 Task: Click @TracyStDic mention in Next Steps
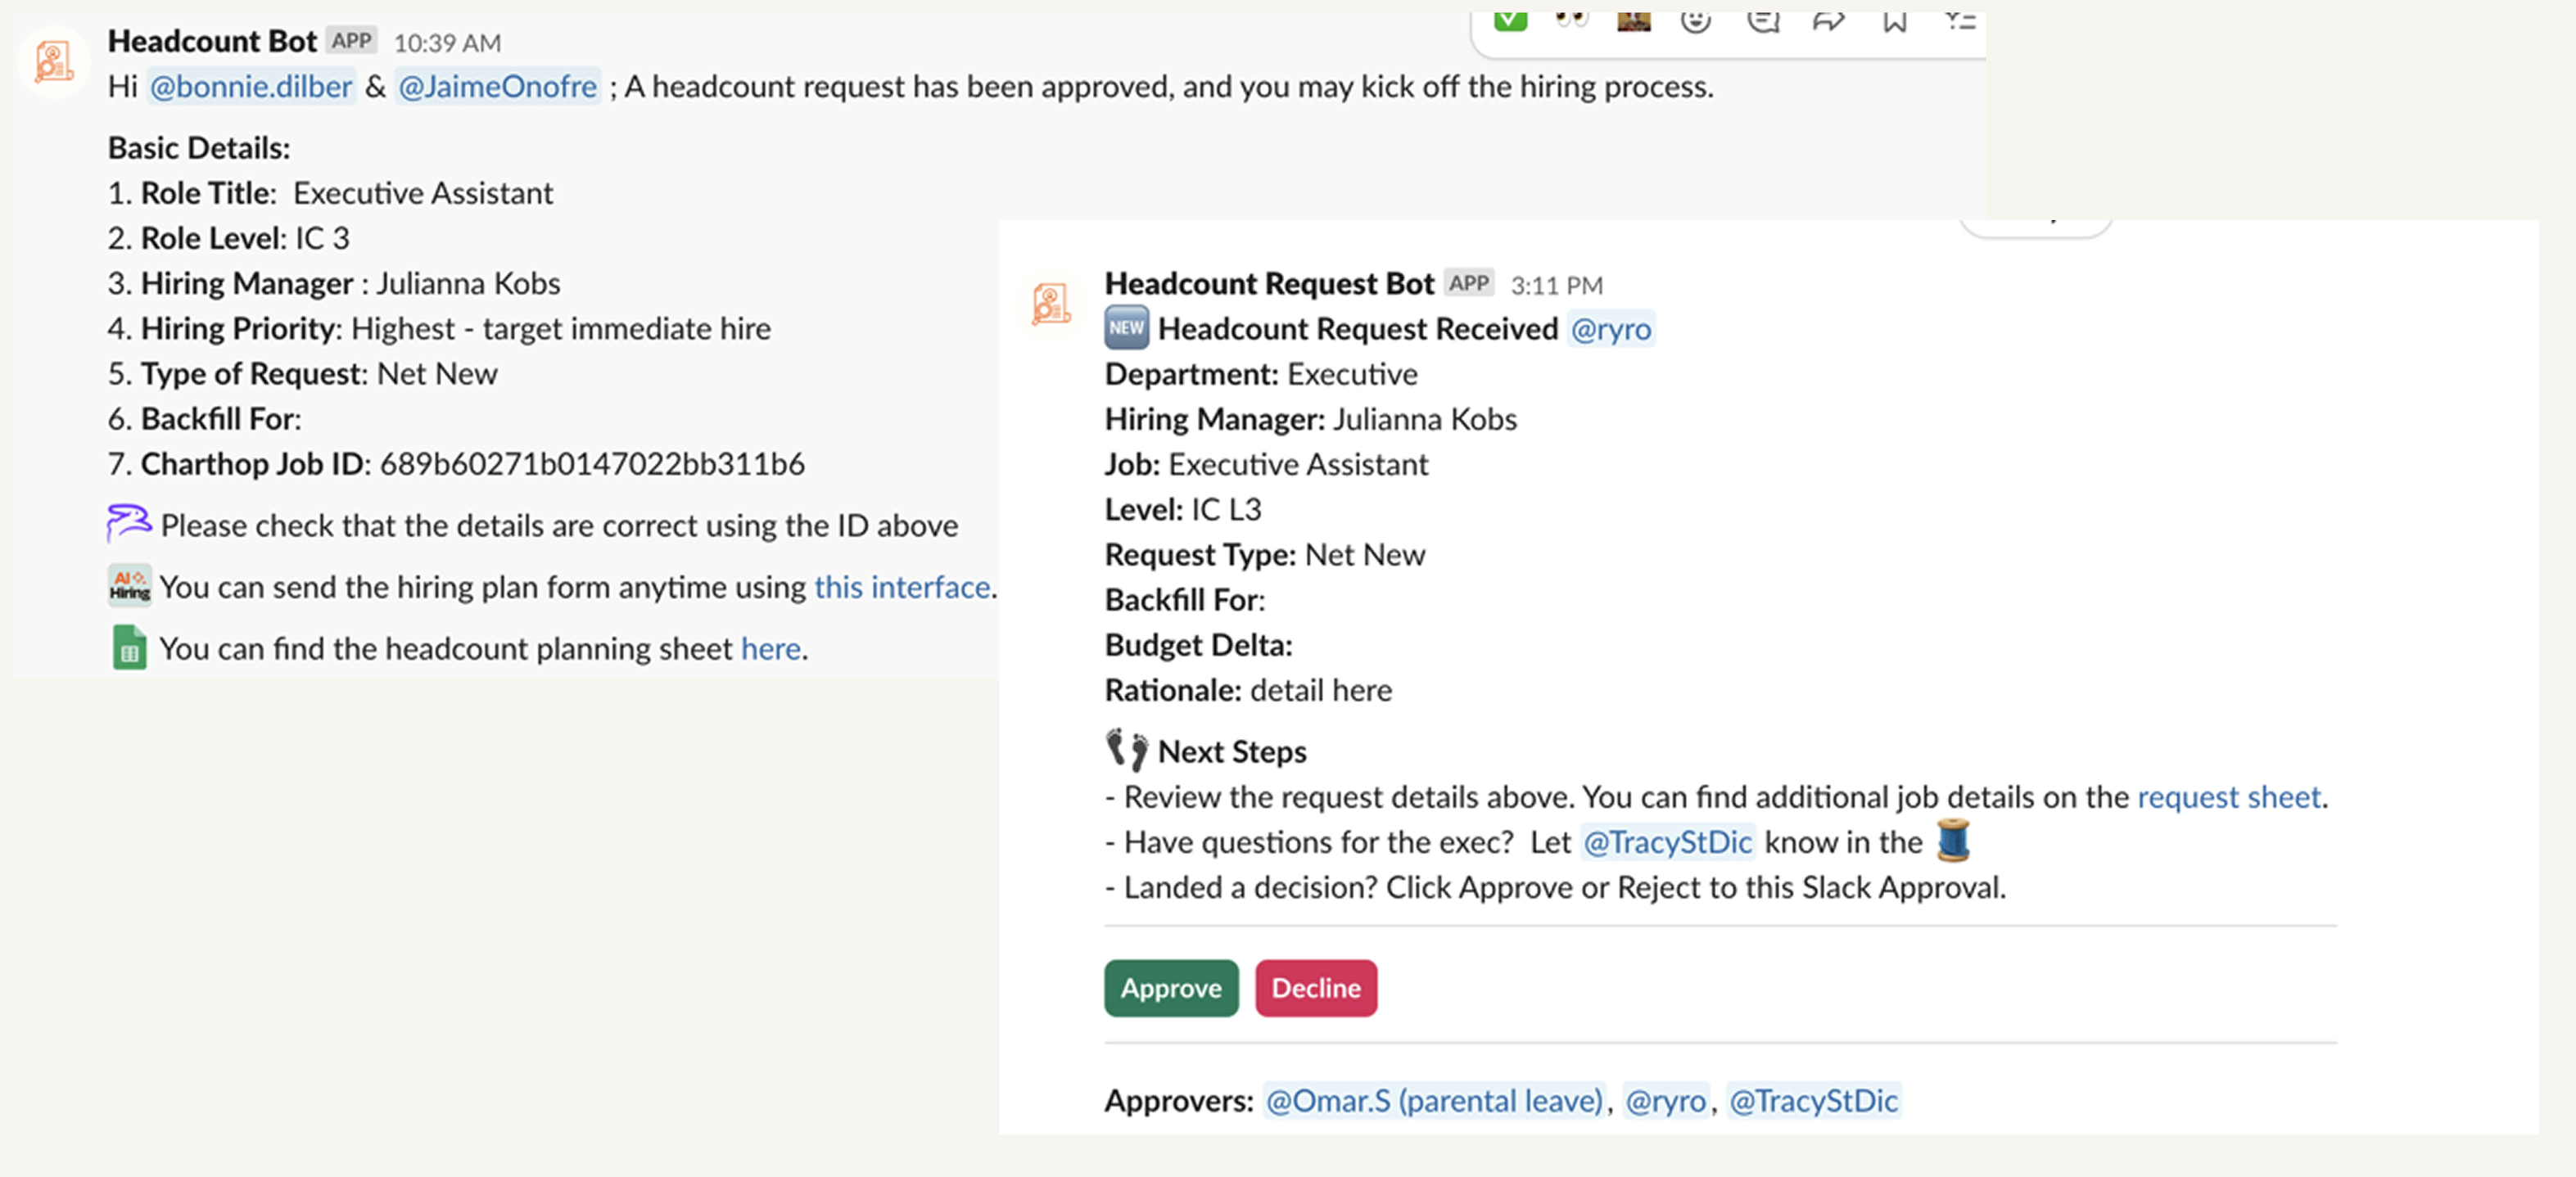pos(1667,842)
